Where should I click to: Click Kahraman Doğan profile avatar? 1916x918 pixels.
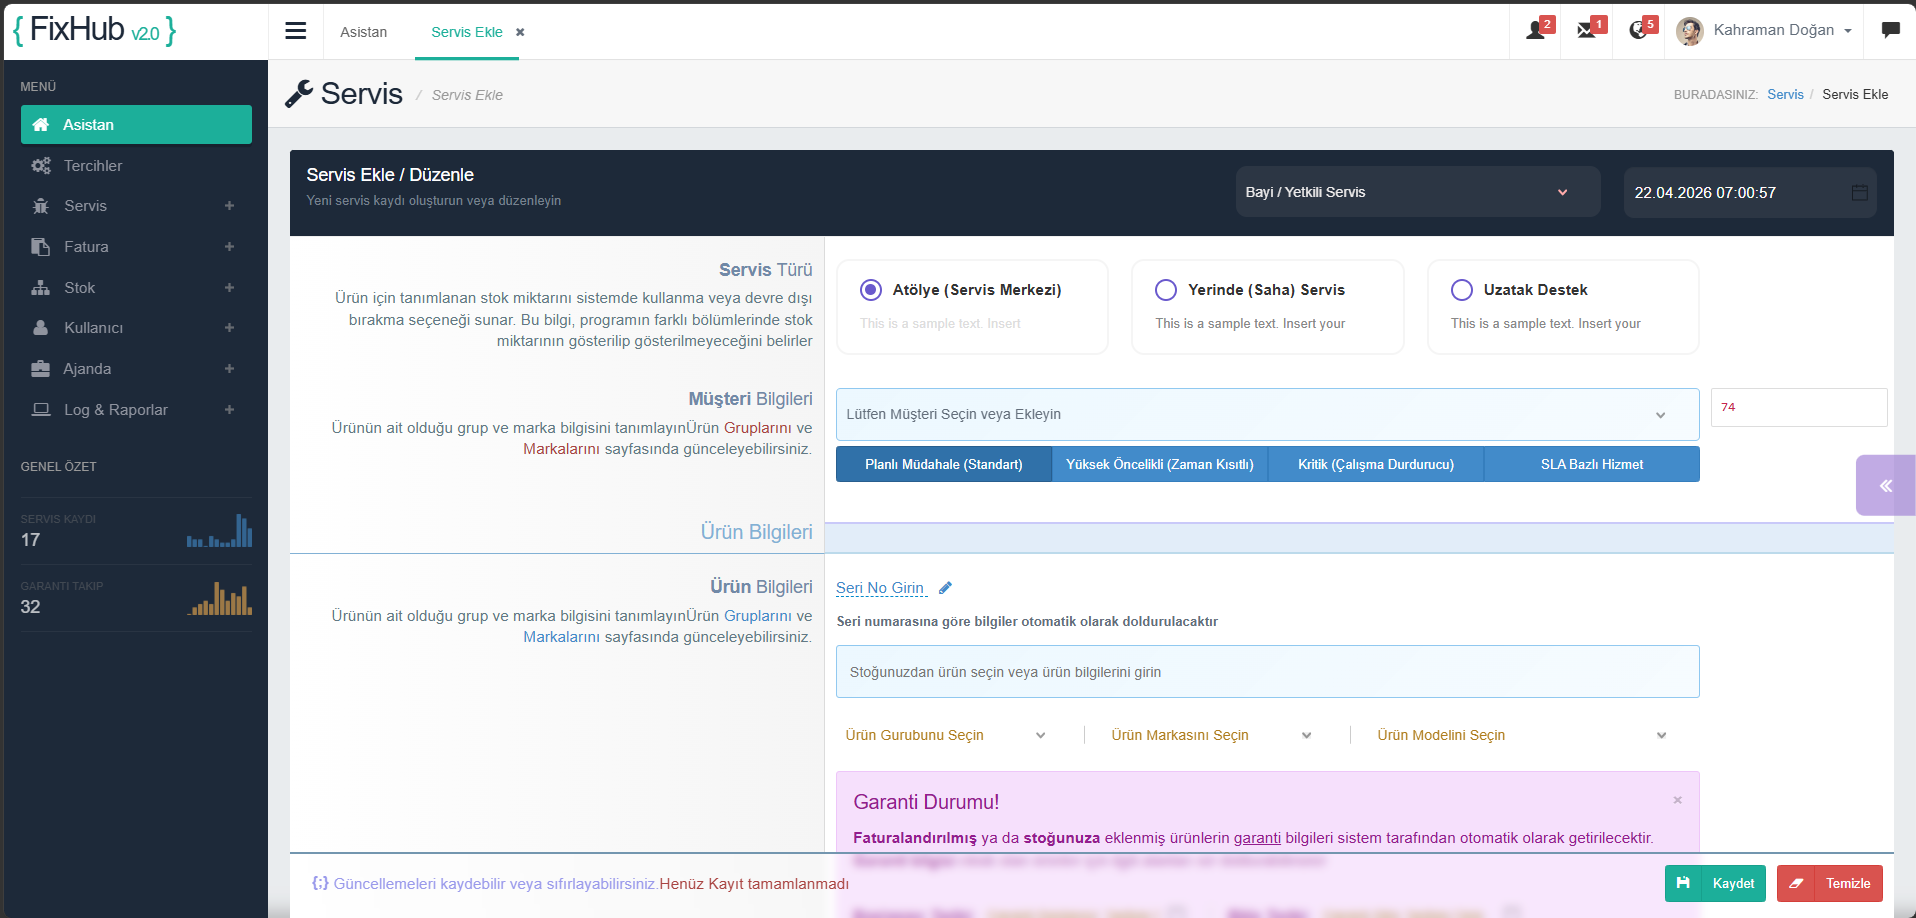pos(1690,31)
